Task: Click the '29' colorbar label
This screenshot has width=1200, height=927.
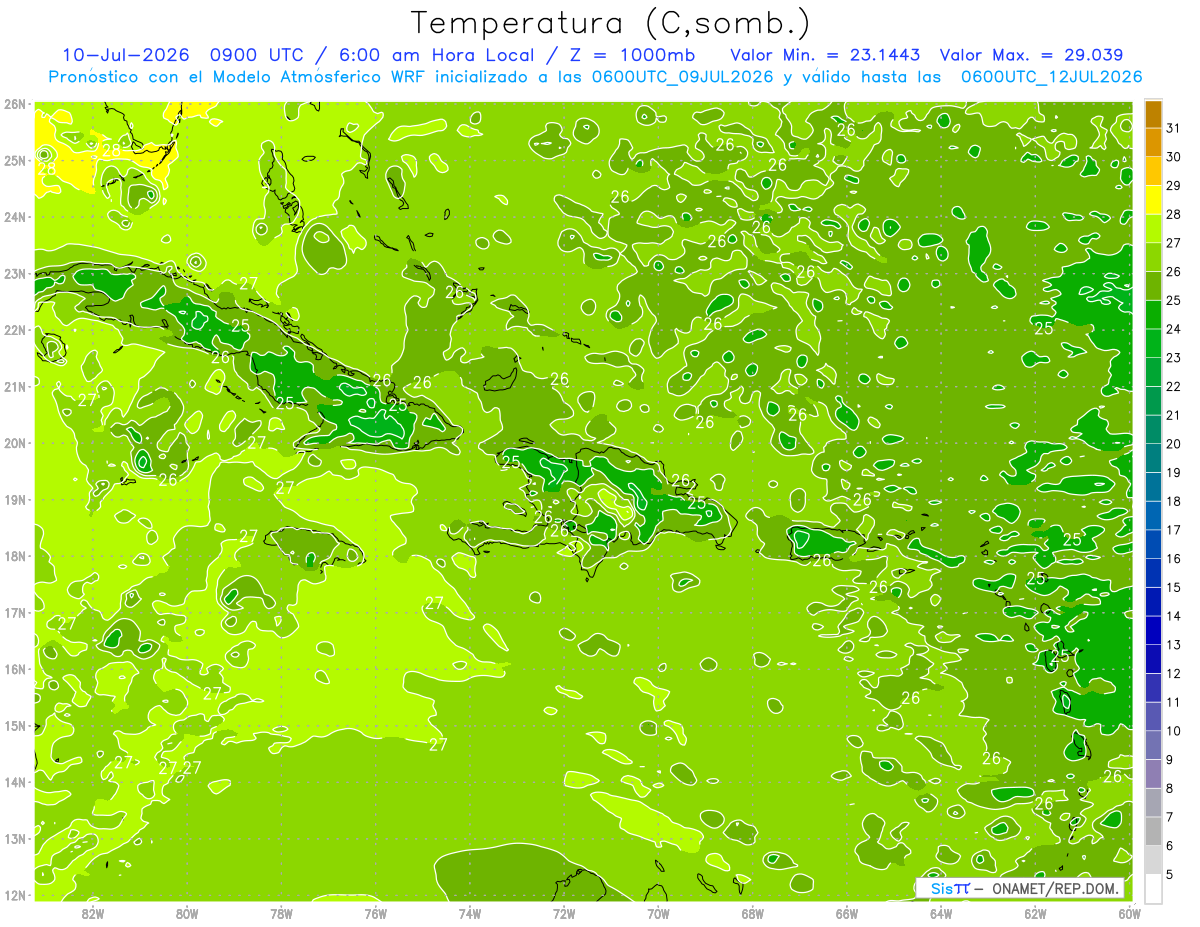Action: [1173, 185]
